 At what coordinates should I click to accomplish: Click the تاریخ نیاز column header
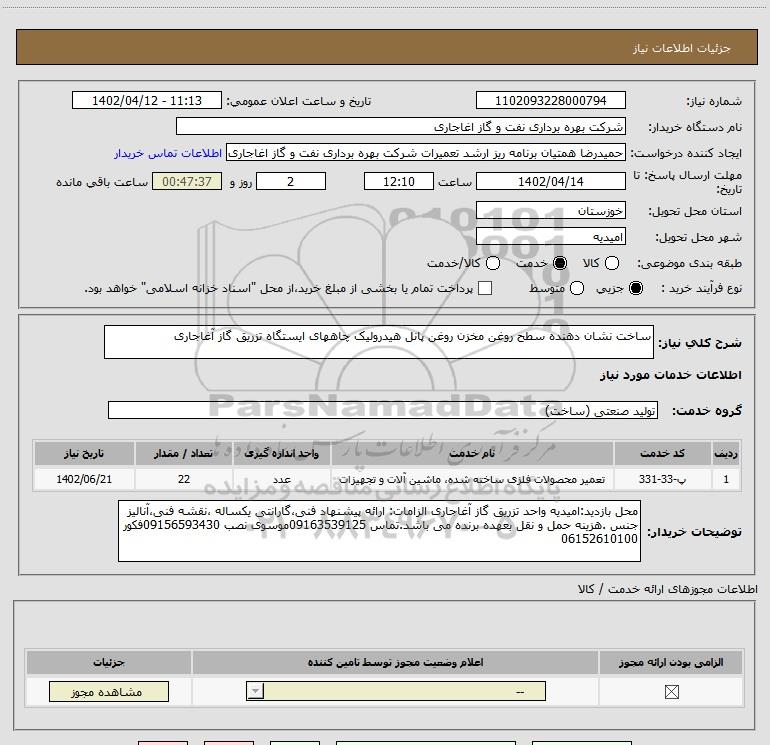pyautogui.click(x=84, y=453)
